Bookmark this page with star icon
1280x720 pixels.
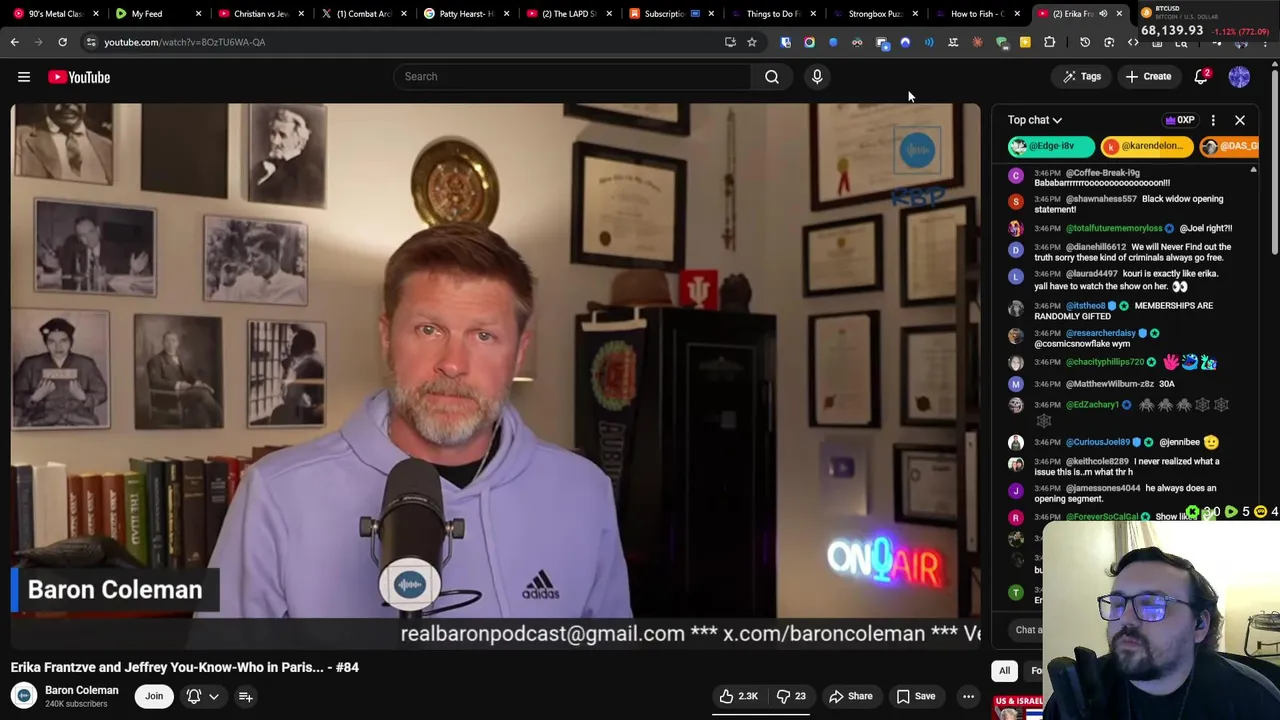click(x=752, y=42)
